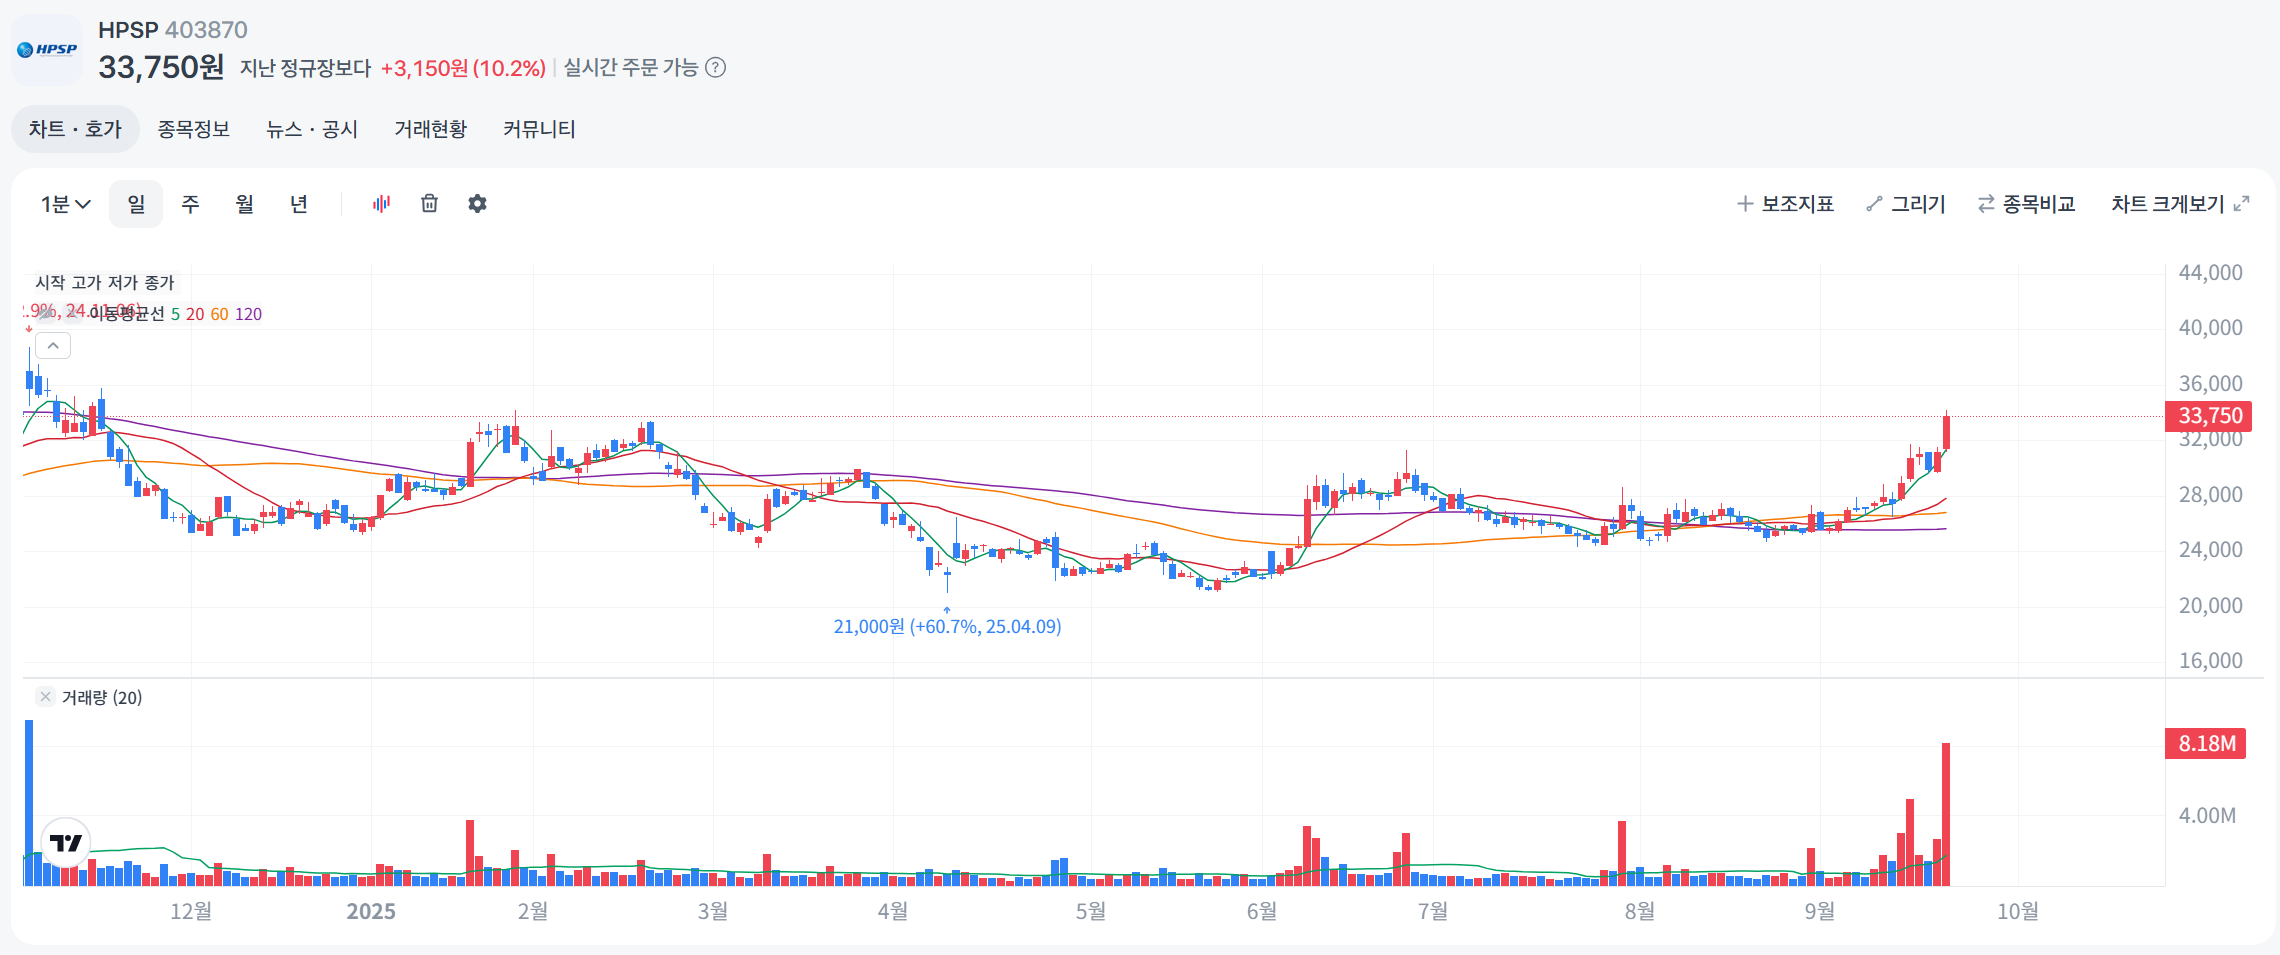
Task: Click the 21,000원 low price annotation
Action: (947, 626)
